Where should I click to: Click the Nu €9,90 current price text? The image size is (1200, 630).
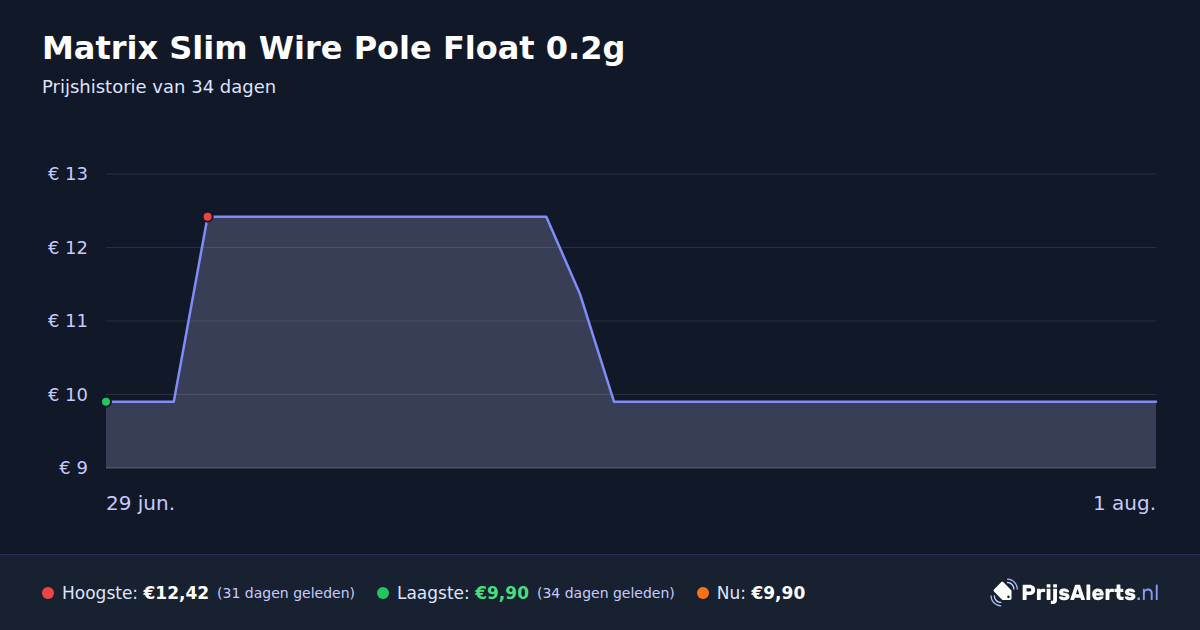[761, 593]
